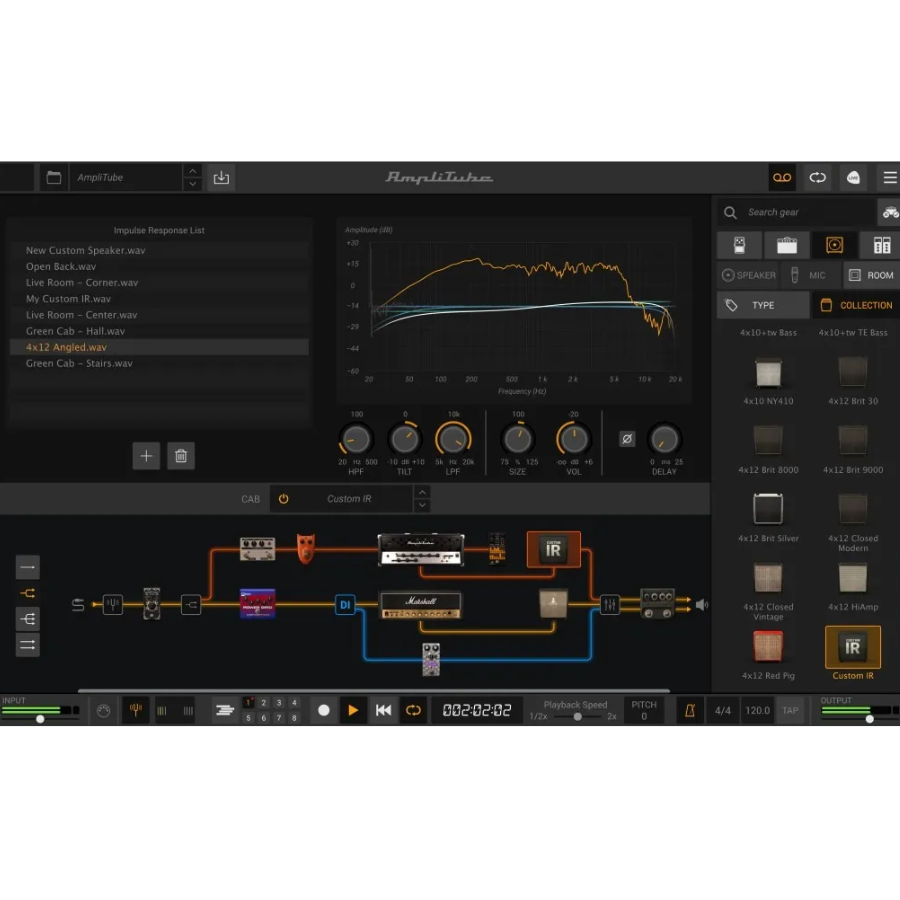
Task: Click the tape recorder icon in header
Action: click(x=782, y=178)
